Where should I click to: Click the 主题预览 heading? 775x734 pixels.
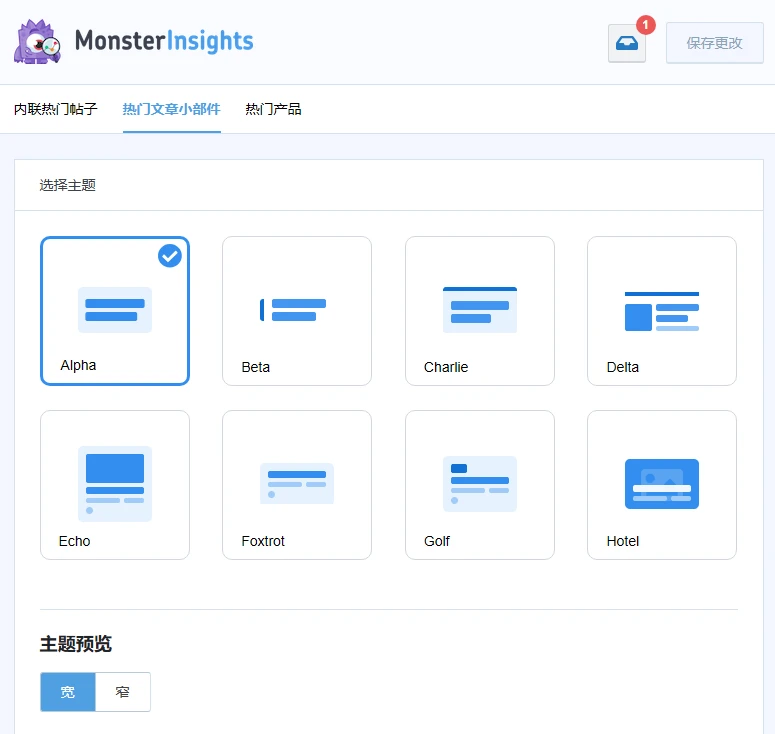(x=76, y=644)
